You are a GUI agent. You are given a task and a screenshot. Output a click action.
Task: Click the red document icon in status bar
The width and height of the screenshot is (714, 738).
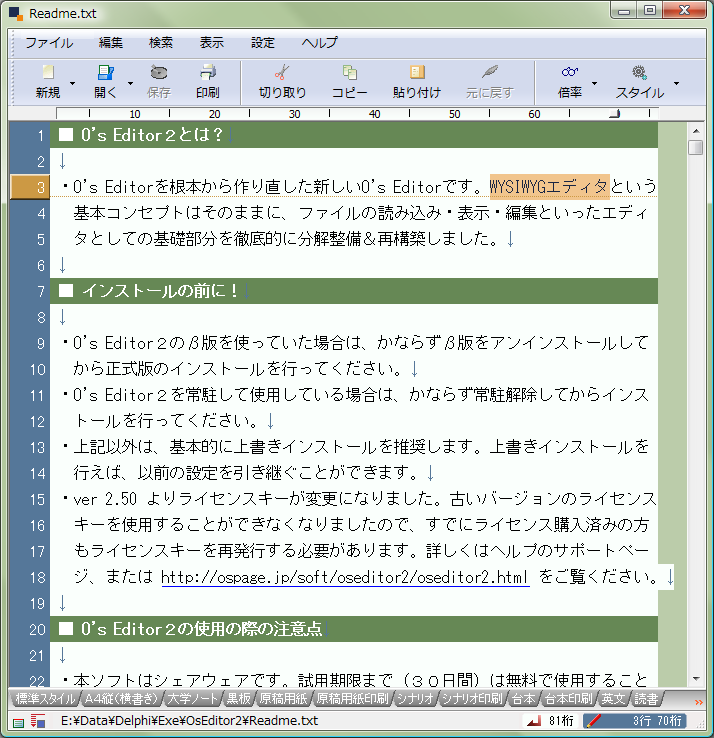[x=38, y=721]
